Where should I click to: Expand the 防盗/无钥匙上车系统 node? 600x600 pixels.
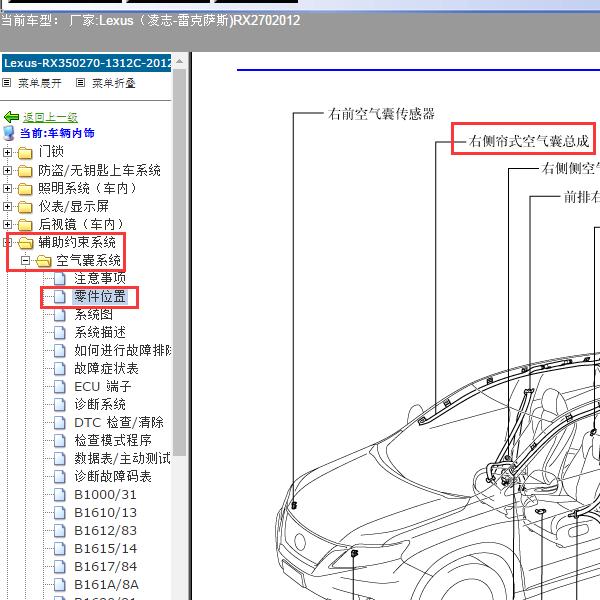point(7,170)
